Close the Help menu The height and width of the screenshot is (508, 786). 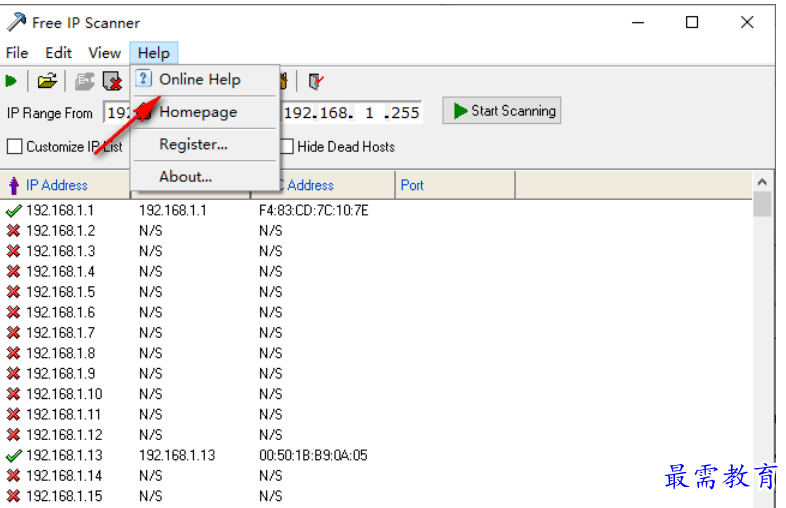click(154, 53)
